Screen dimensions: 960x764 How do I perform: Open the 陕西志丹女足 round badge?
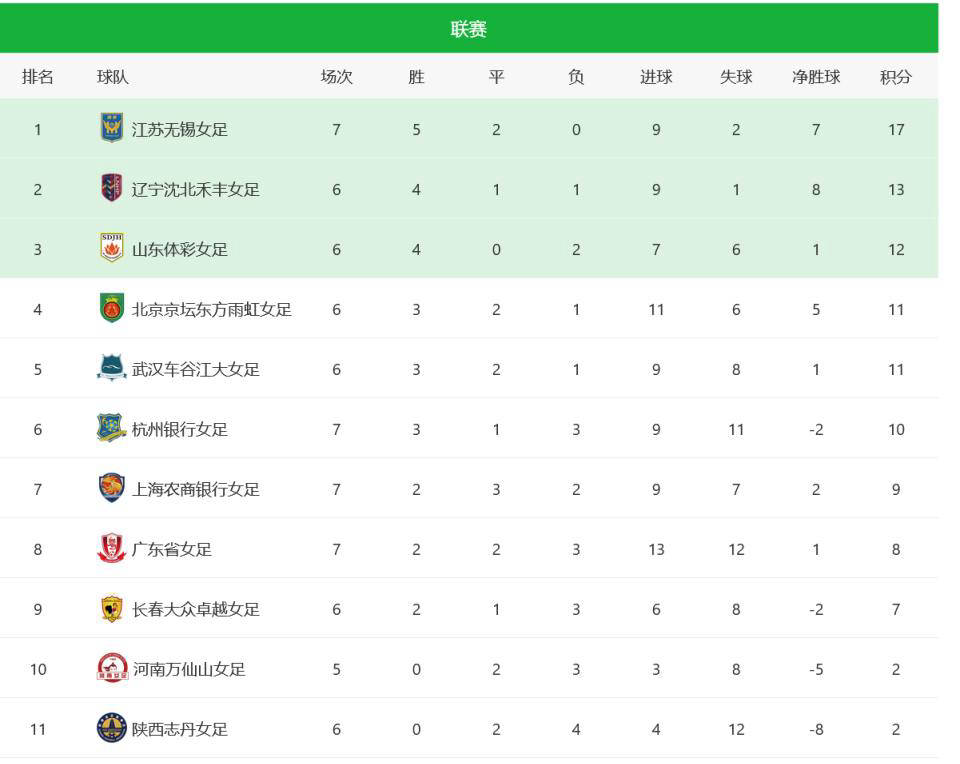point(112,728)
